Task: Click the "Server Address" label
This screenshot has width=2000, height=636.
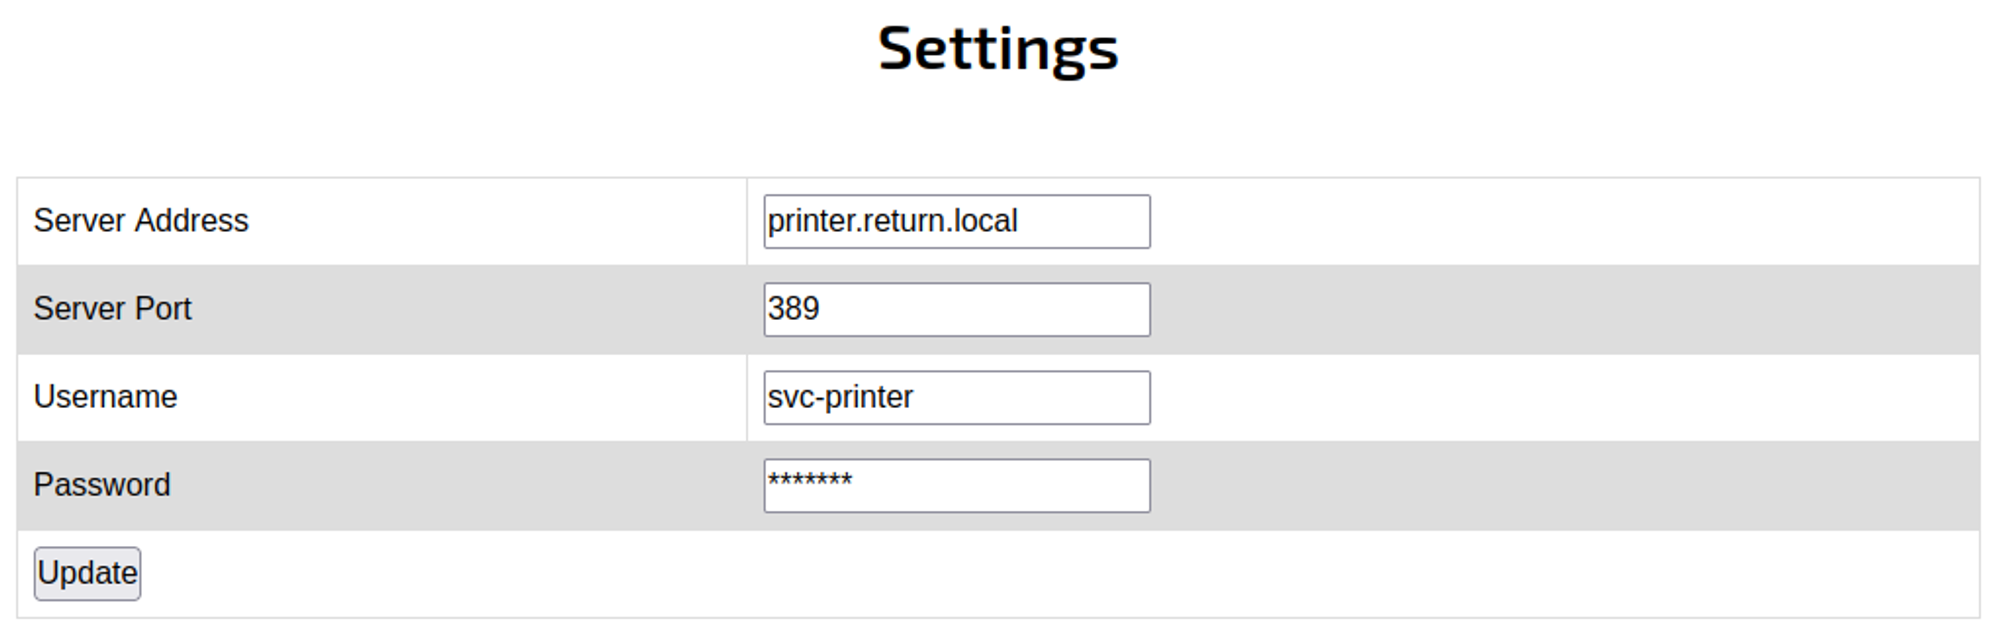Action: tap(141, 221)
